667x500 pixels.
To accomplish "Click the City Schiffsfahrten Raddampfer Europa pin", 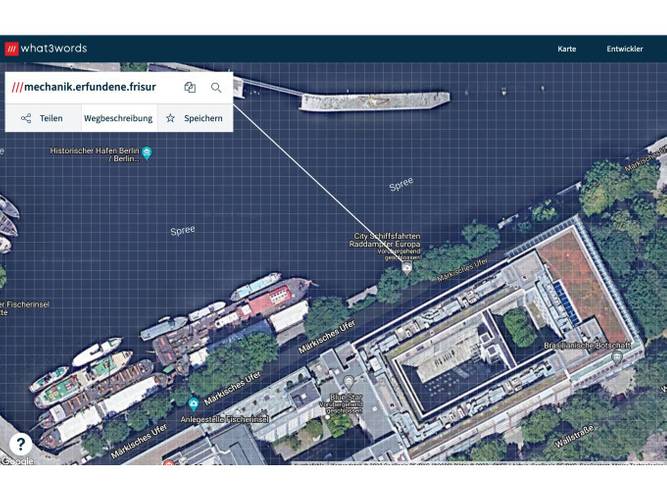I will 406,267.
